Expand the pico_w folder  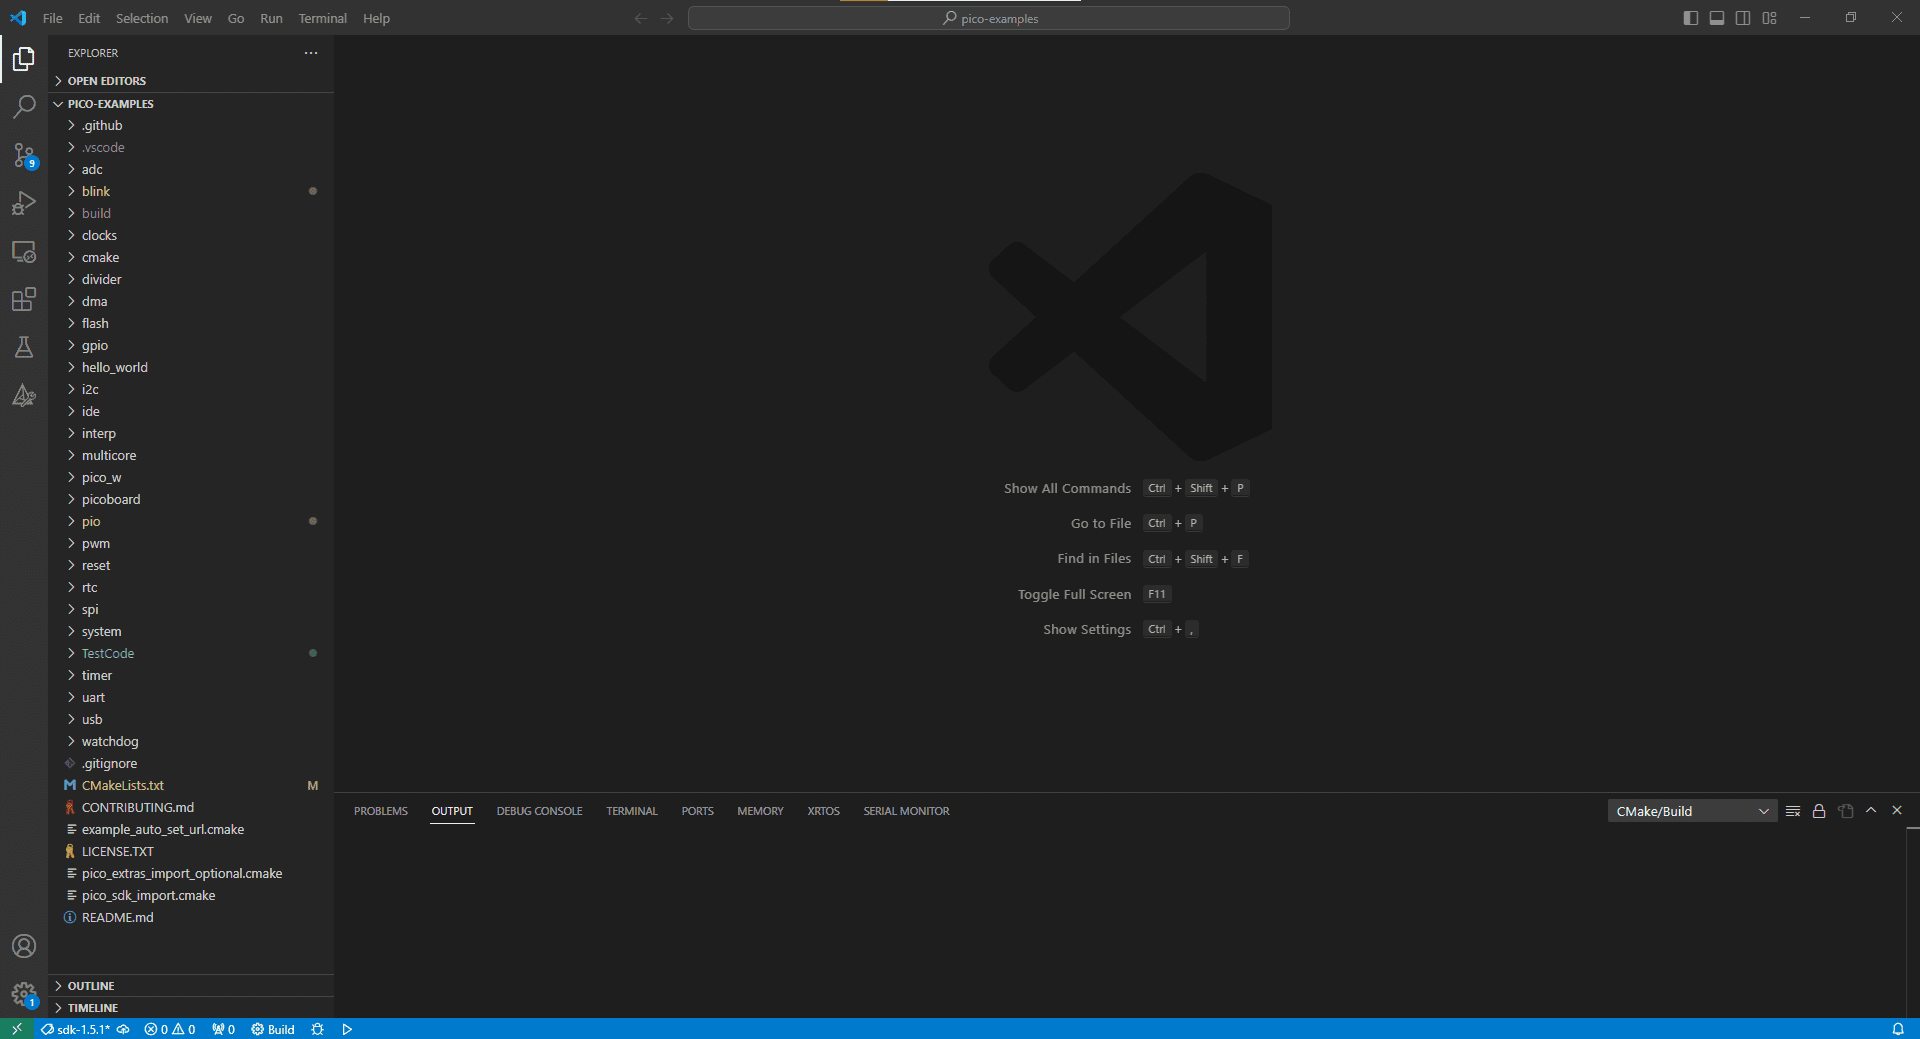(x=191, y=477)
